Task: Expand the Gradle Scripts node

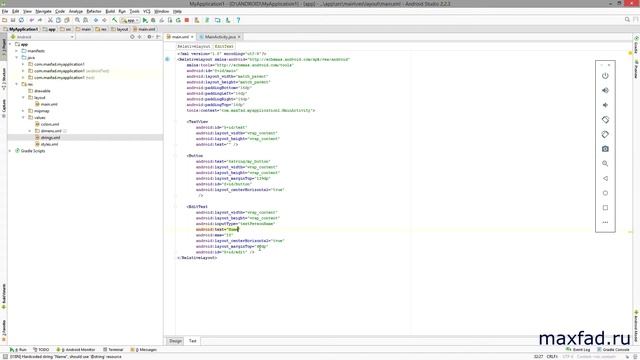Action: (x=11, y=151)
